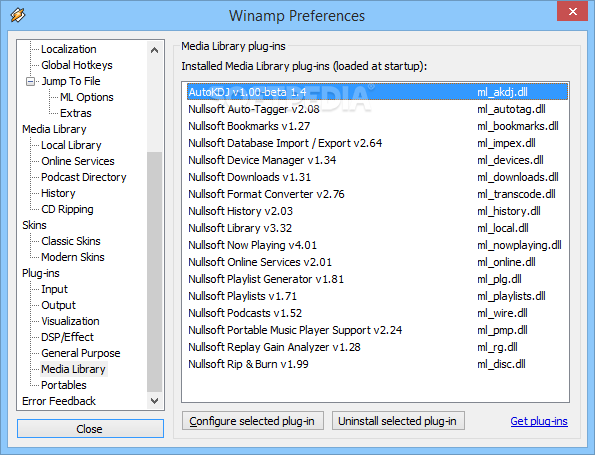The image size is (595, 455).
Task: Select Nullsoft Playlists v1.71 plug-in
Action: 378,296
